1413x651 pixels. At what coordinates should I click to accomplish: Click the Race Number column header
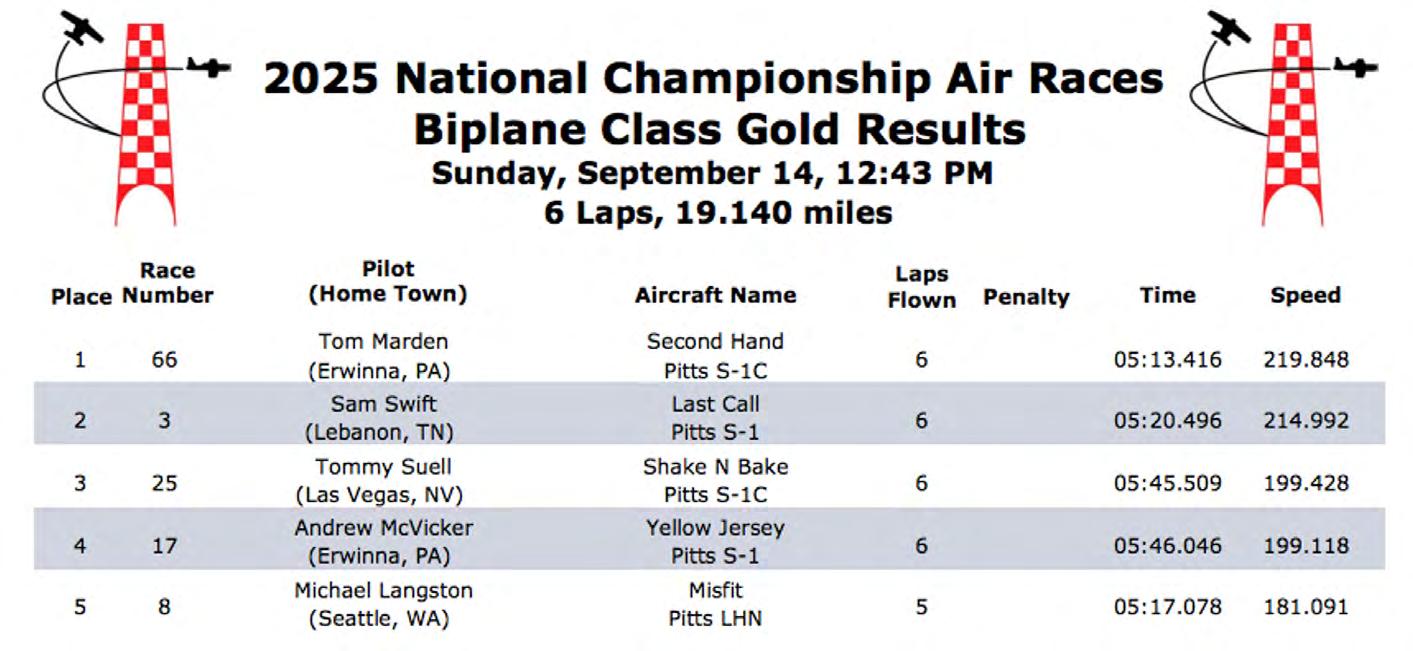point(167,283)
